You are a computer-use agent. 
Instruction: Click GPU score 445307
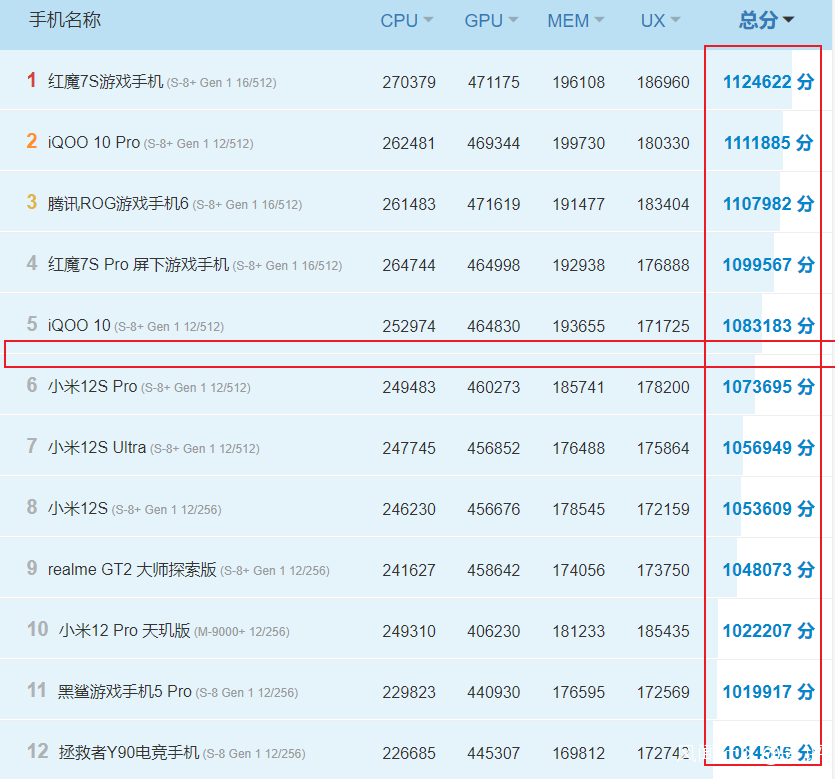493,753
